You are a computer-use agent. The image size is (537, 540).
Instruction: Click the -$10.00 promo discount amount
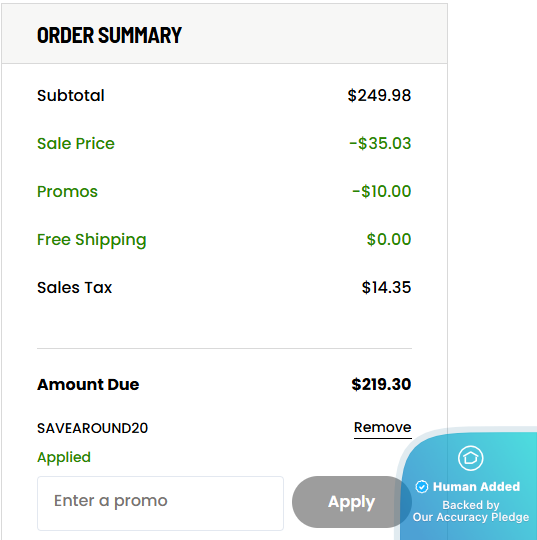pos(382,191)
